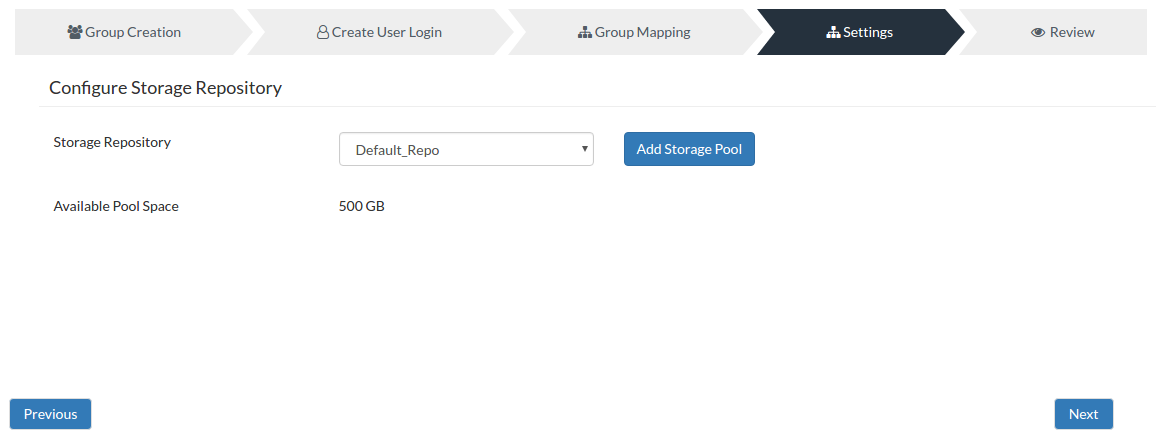Open the Storage Repository combo box
Viewport: 1156px width, 436px height.
pos(466,149)
